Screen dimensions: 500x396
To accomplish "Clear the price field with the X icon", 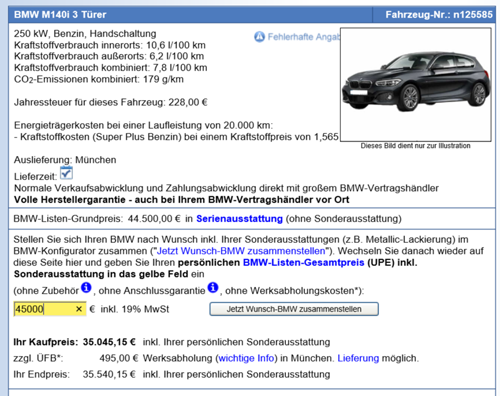I will pos(79,309).
